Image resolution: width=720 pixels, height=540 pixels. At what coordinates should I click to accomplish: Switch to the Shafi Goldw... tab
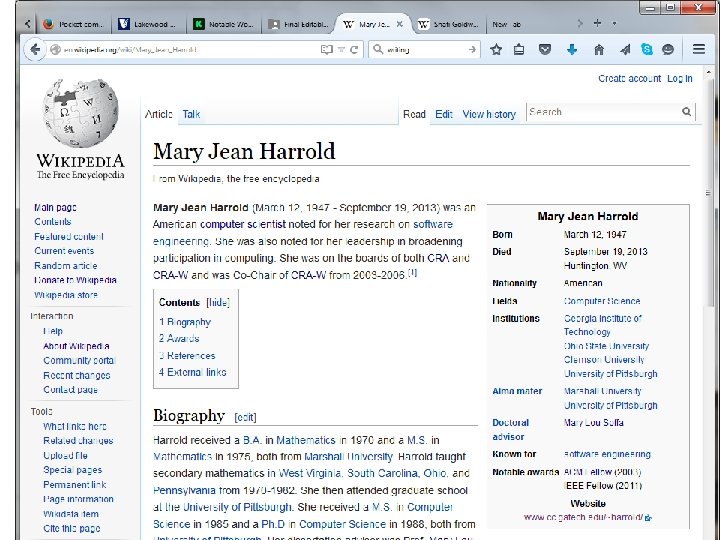pyautogui.click(x=450, y=24)
